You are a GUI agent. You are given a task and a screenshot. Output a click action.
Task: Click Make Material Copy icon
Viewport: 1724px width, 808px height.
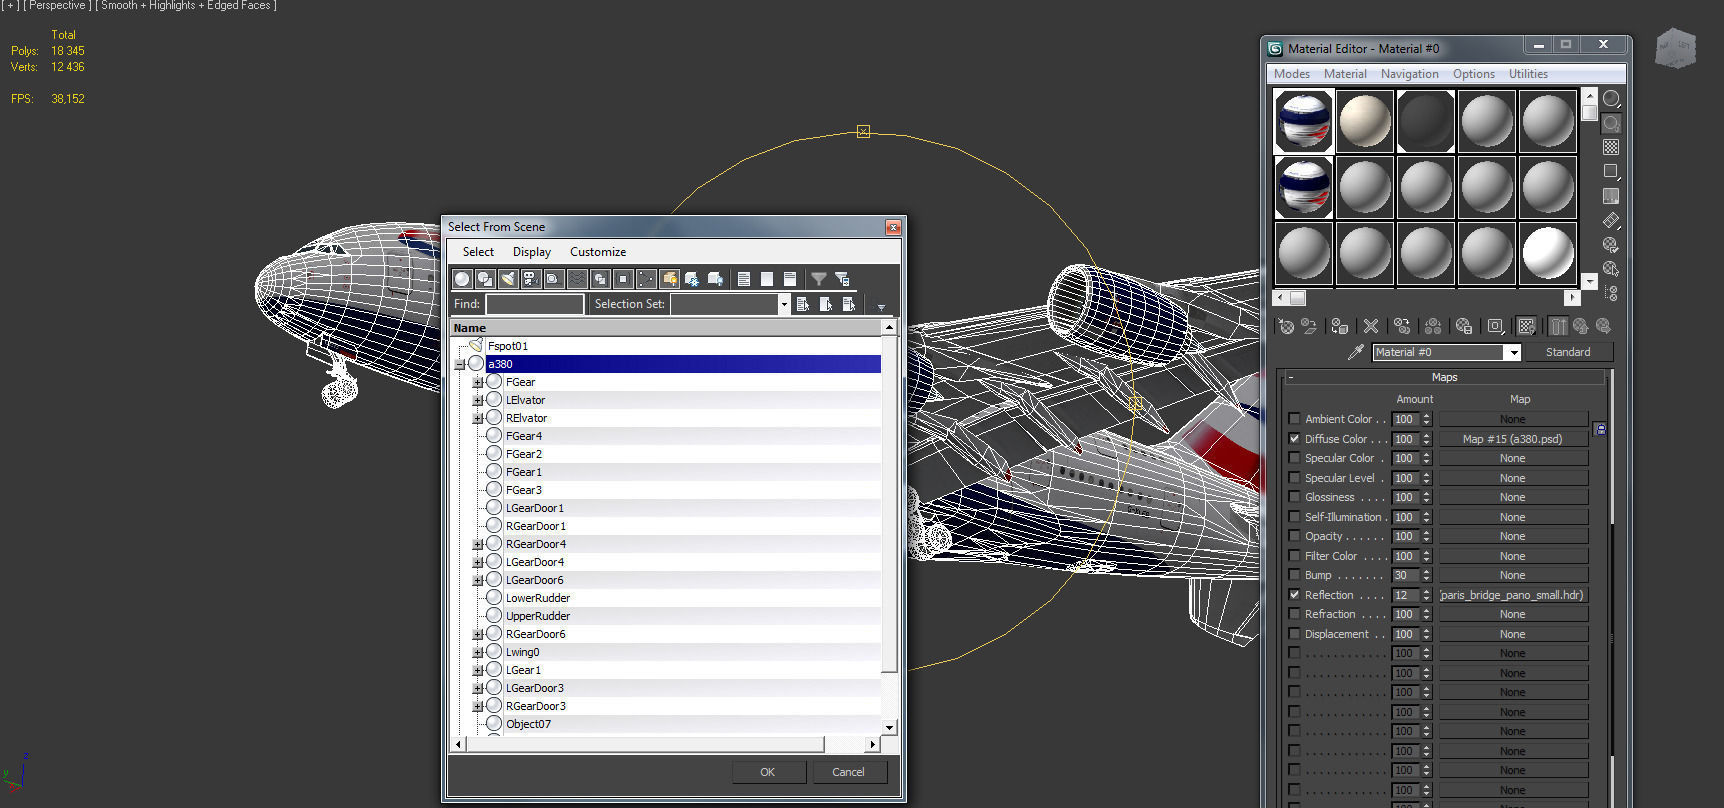click(1402, 326)
